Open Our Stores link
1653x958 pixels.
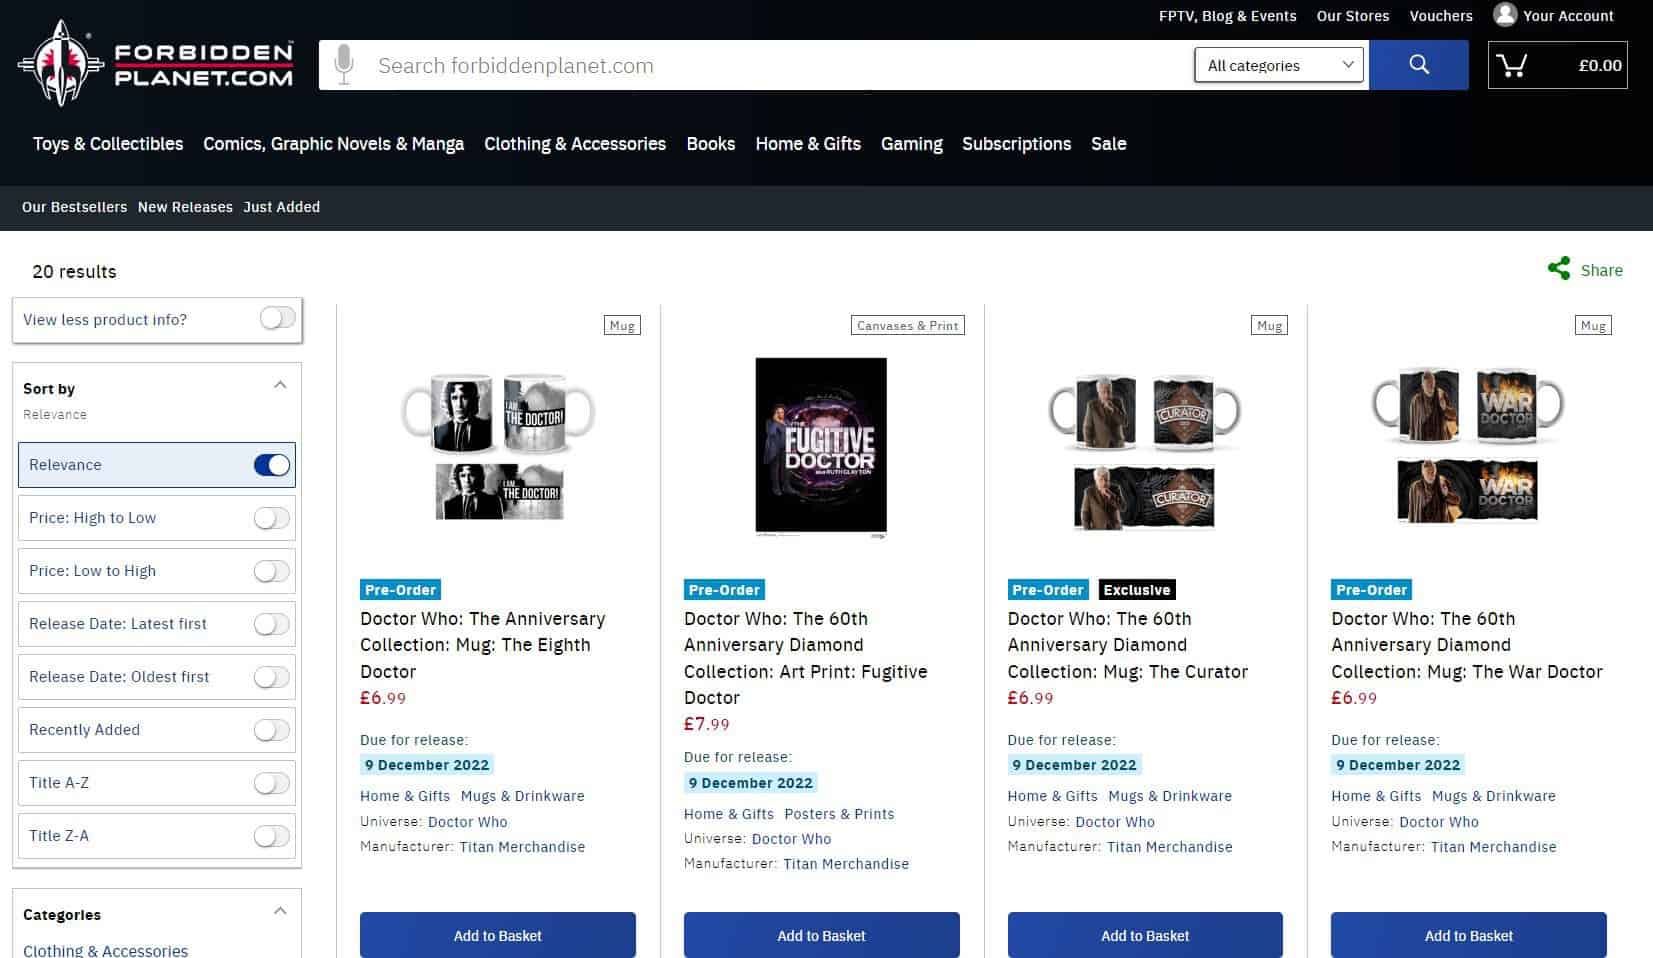point(1353,16)
